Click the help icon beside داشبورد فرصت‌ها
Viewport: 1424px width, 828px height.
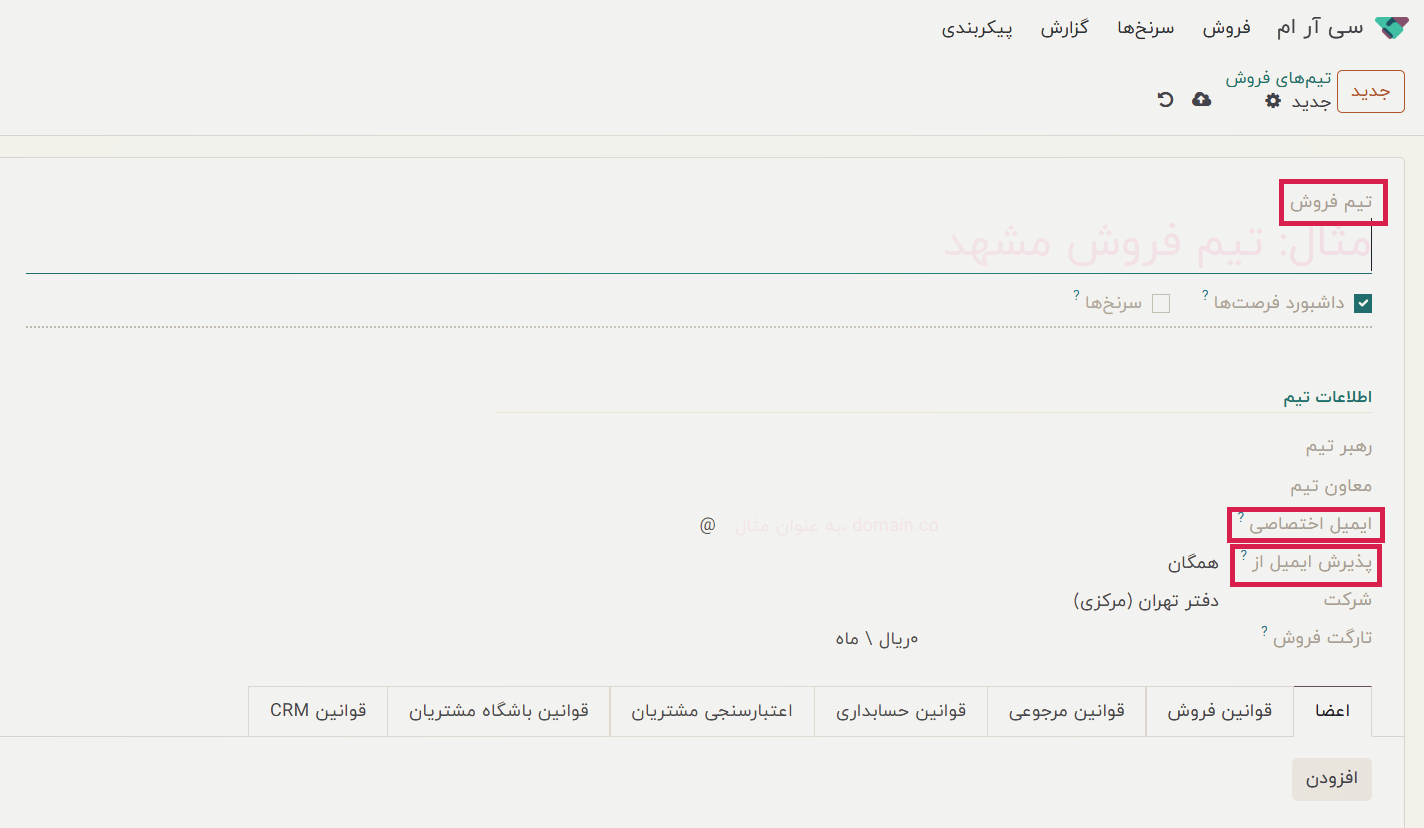(x=1204, y=296)
